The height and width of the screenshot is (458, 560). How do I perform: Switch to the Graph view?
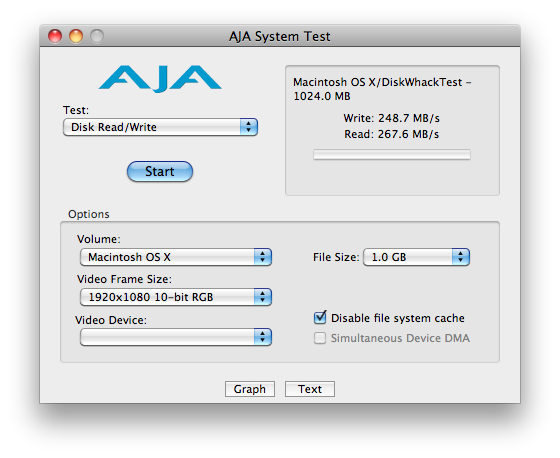click(250, 389)
